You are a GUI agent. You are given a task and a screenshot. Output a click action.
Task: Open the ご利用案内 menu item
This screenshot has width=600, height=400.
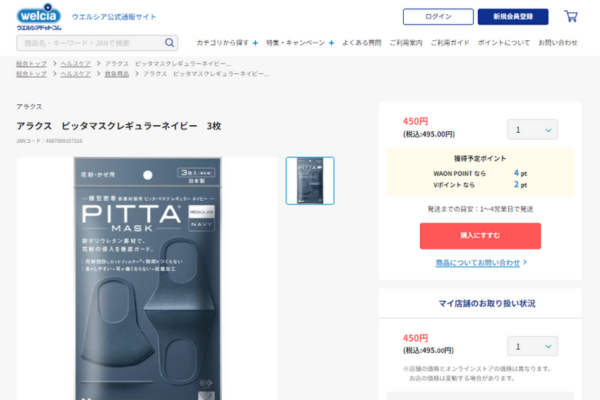click(x=406, y=43)
